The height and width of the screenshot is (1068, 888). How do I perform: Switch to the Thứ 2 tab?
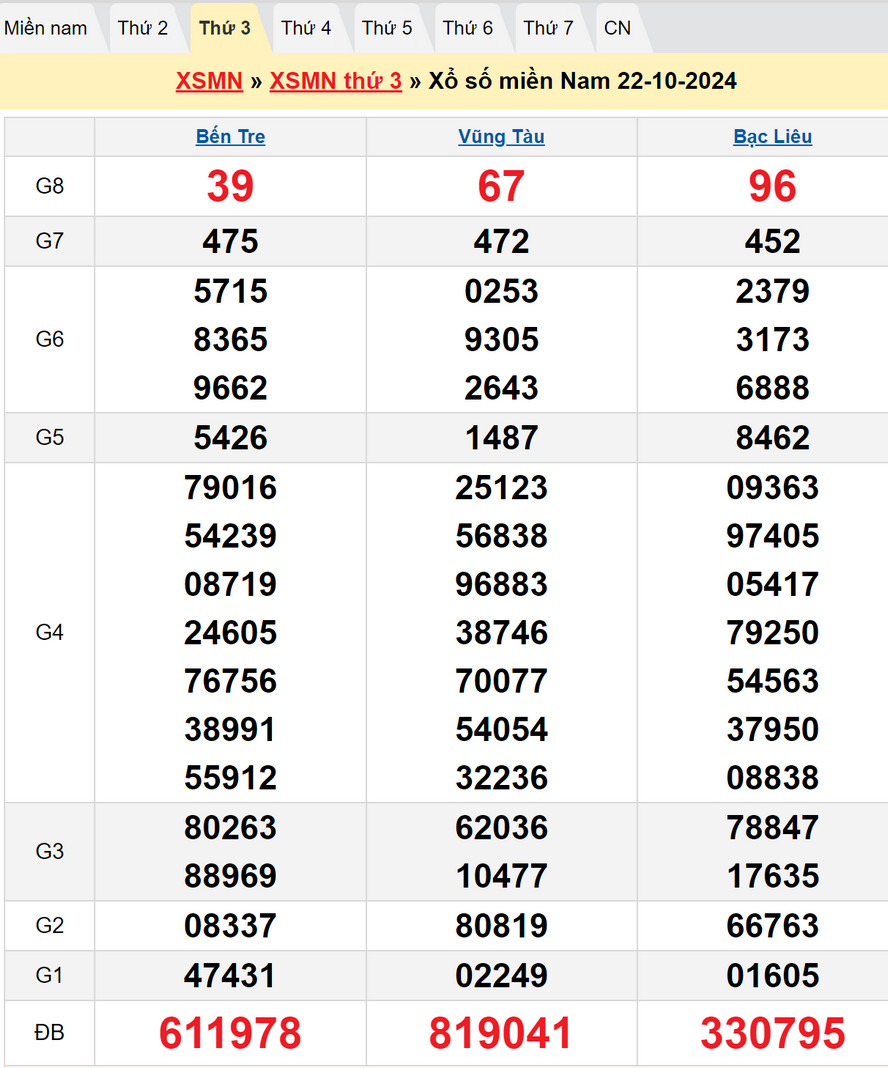pyautogui.click(x=143, y=28)
